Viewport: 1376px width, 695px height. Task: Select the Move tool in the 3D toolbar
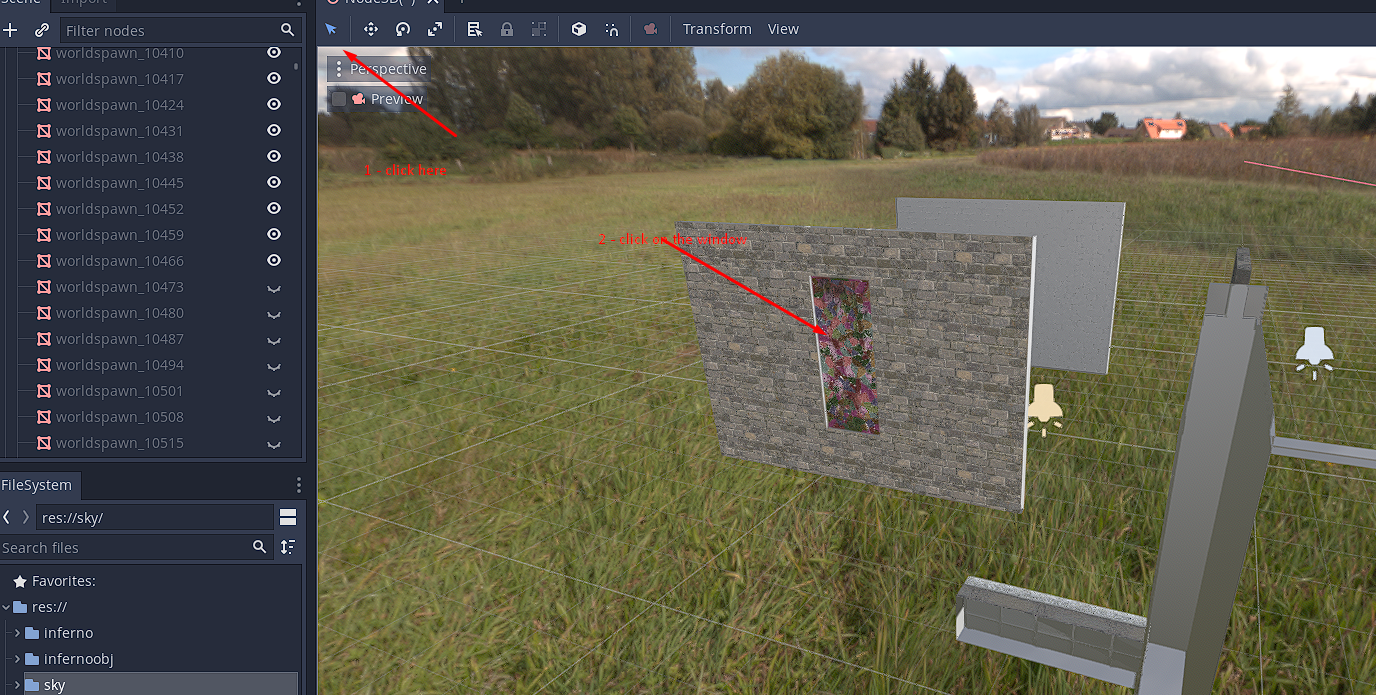click(370, 29)
